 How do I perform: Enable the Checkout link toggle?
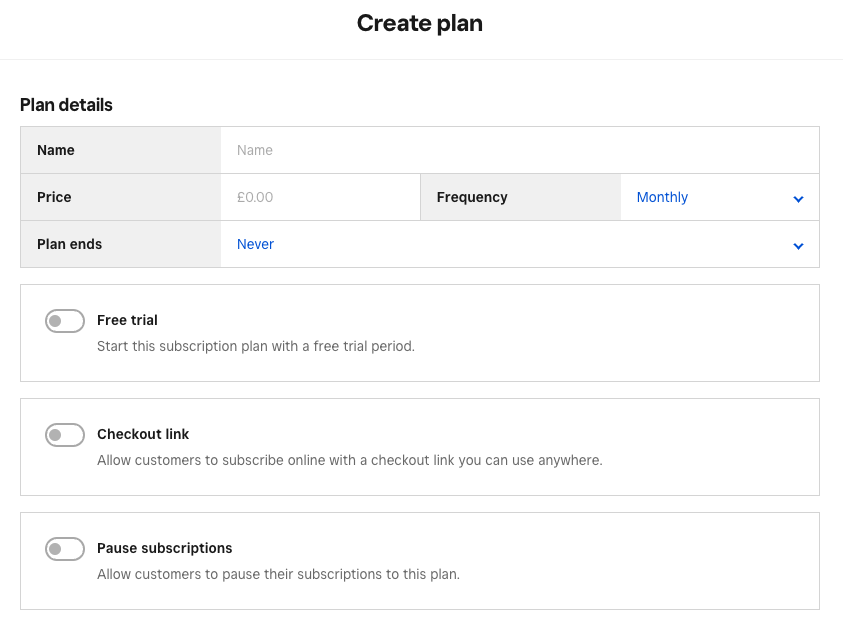pyautogui.click(x=65, y=435)
